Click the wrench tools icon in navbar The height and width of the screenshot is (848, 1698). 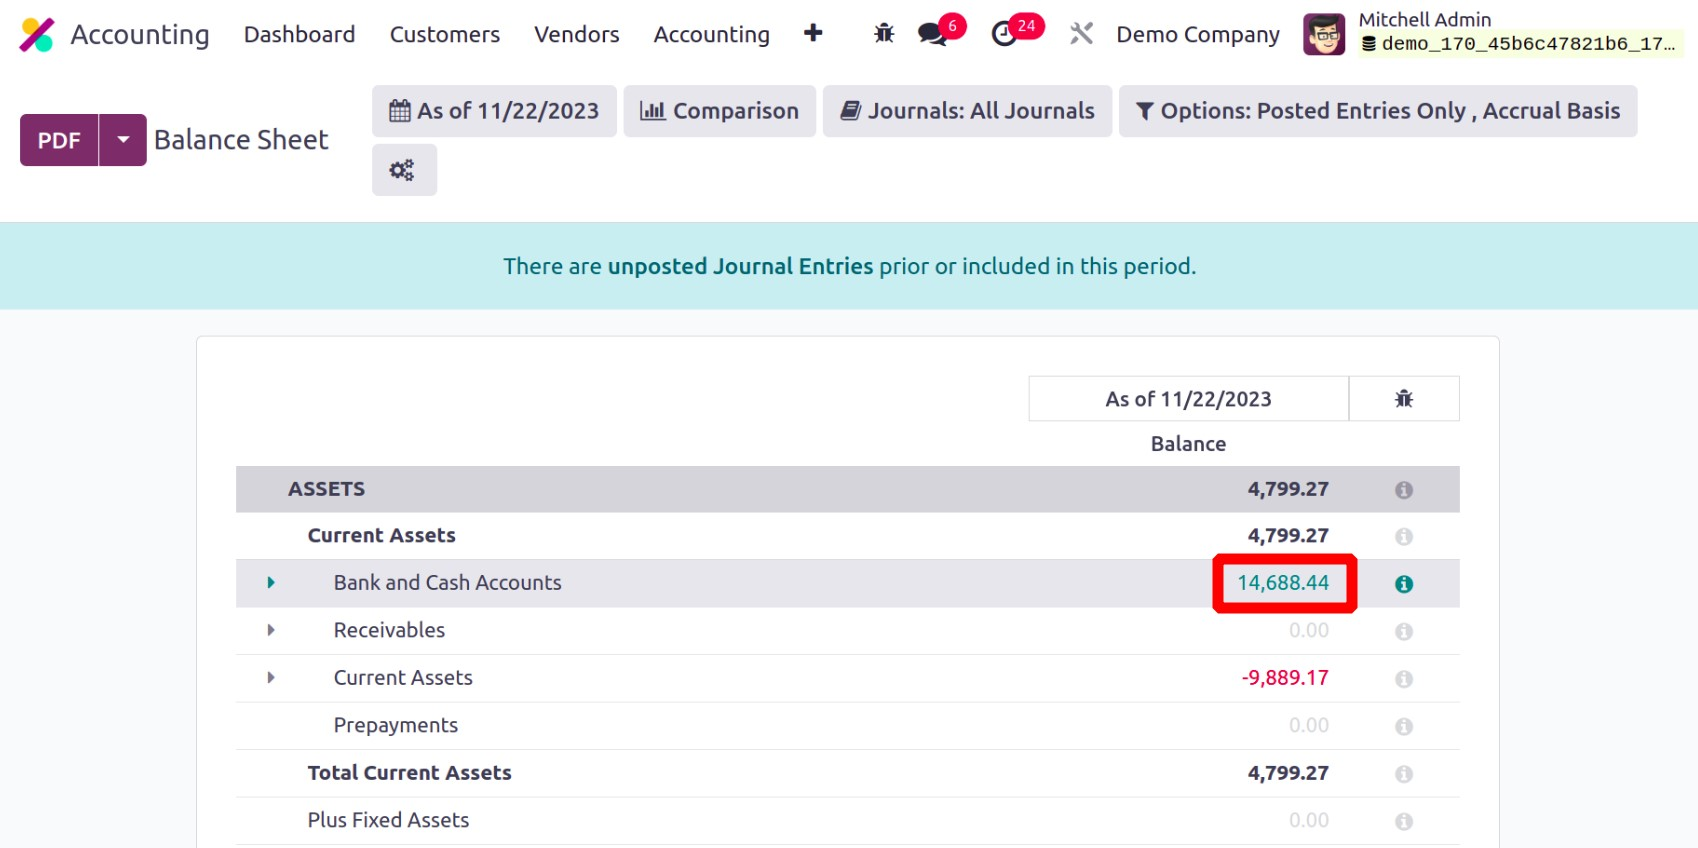point(1081,34)
